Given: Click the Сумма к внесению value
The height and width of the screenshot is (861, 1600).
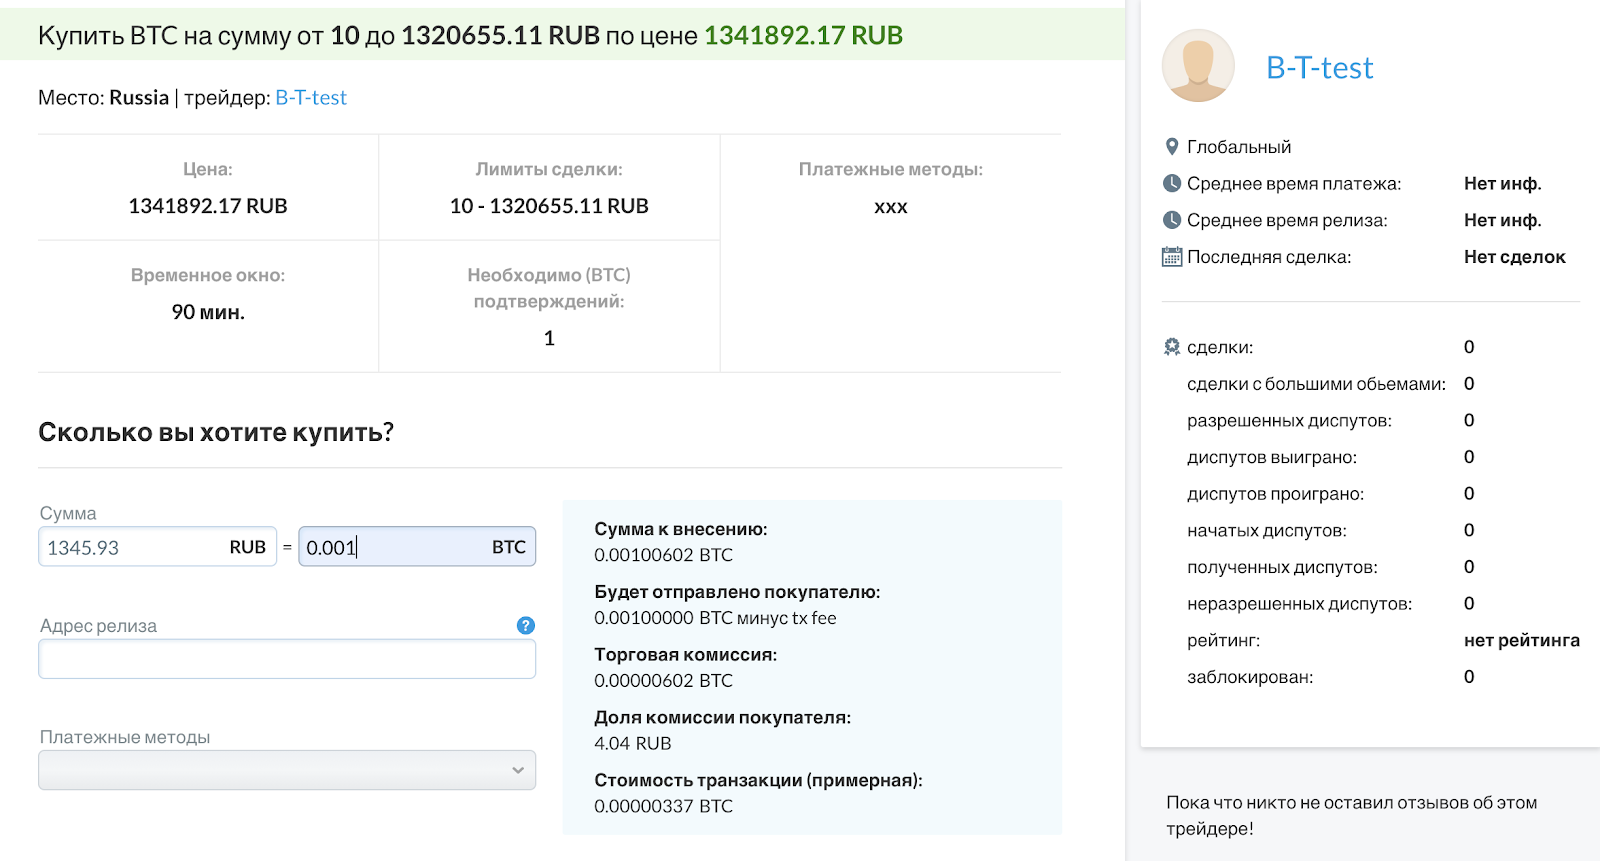Looking at the screenshot, I should 663,555.
